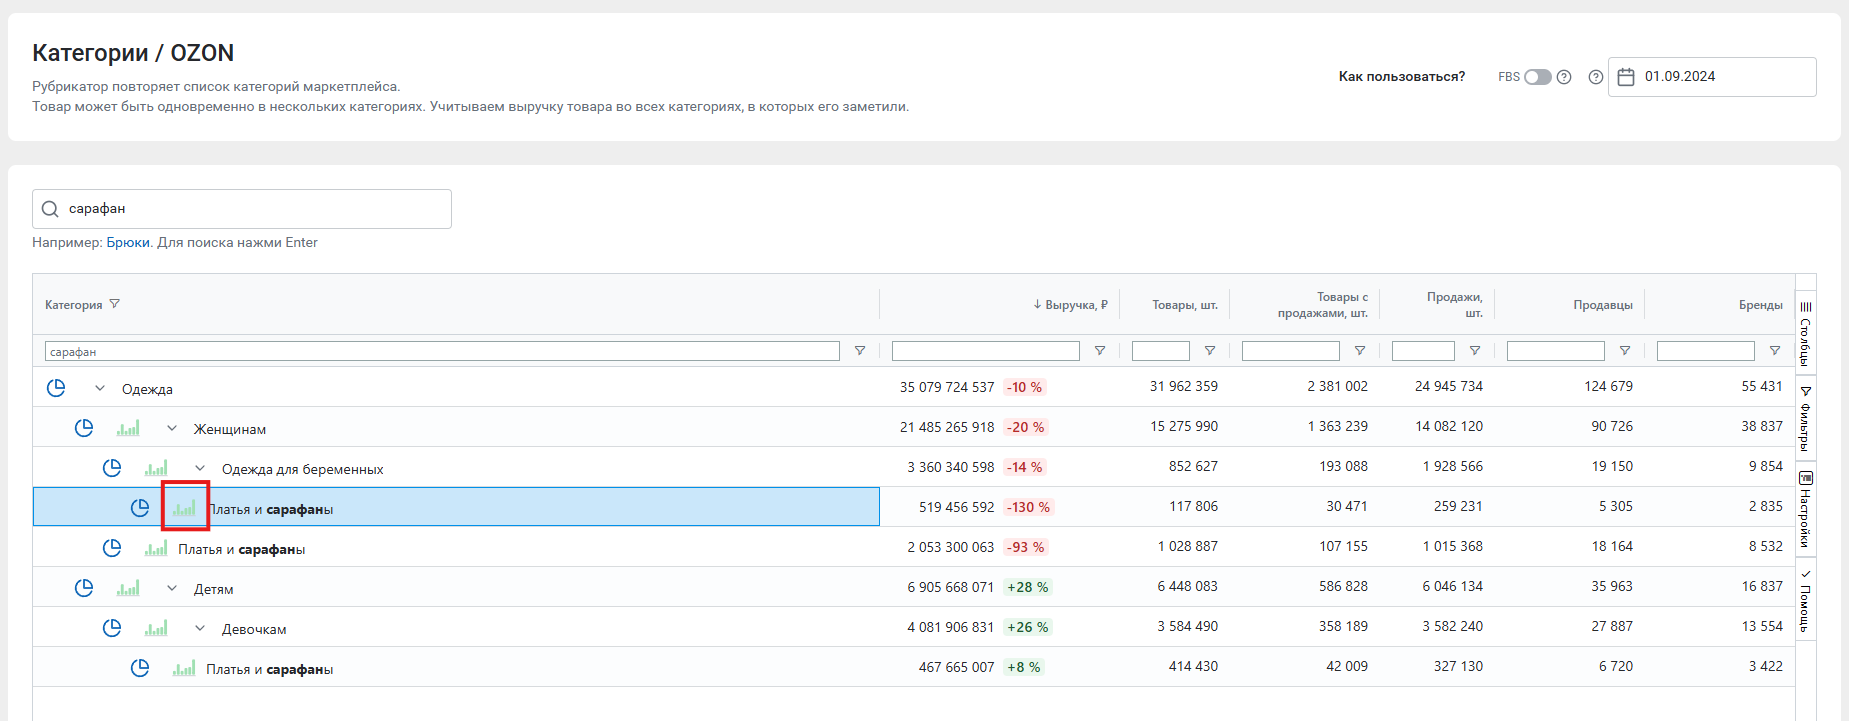Open bar chart in 519 456 592 revenue row

pyautogui.click(x=184, y=508)
